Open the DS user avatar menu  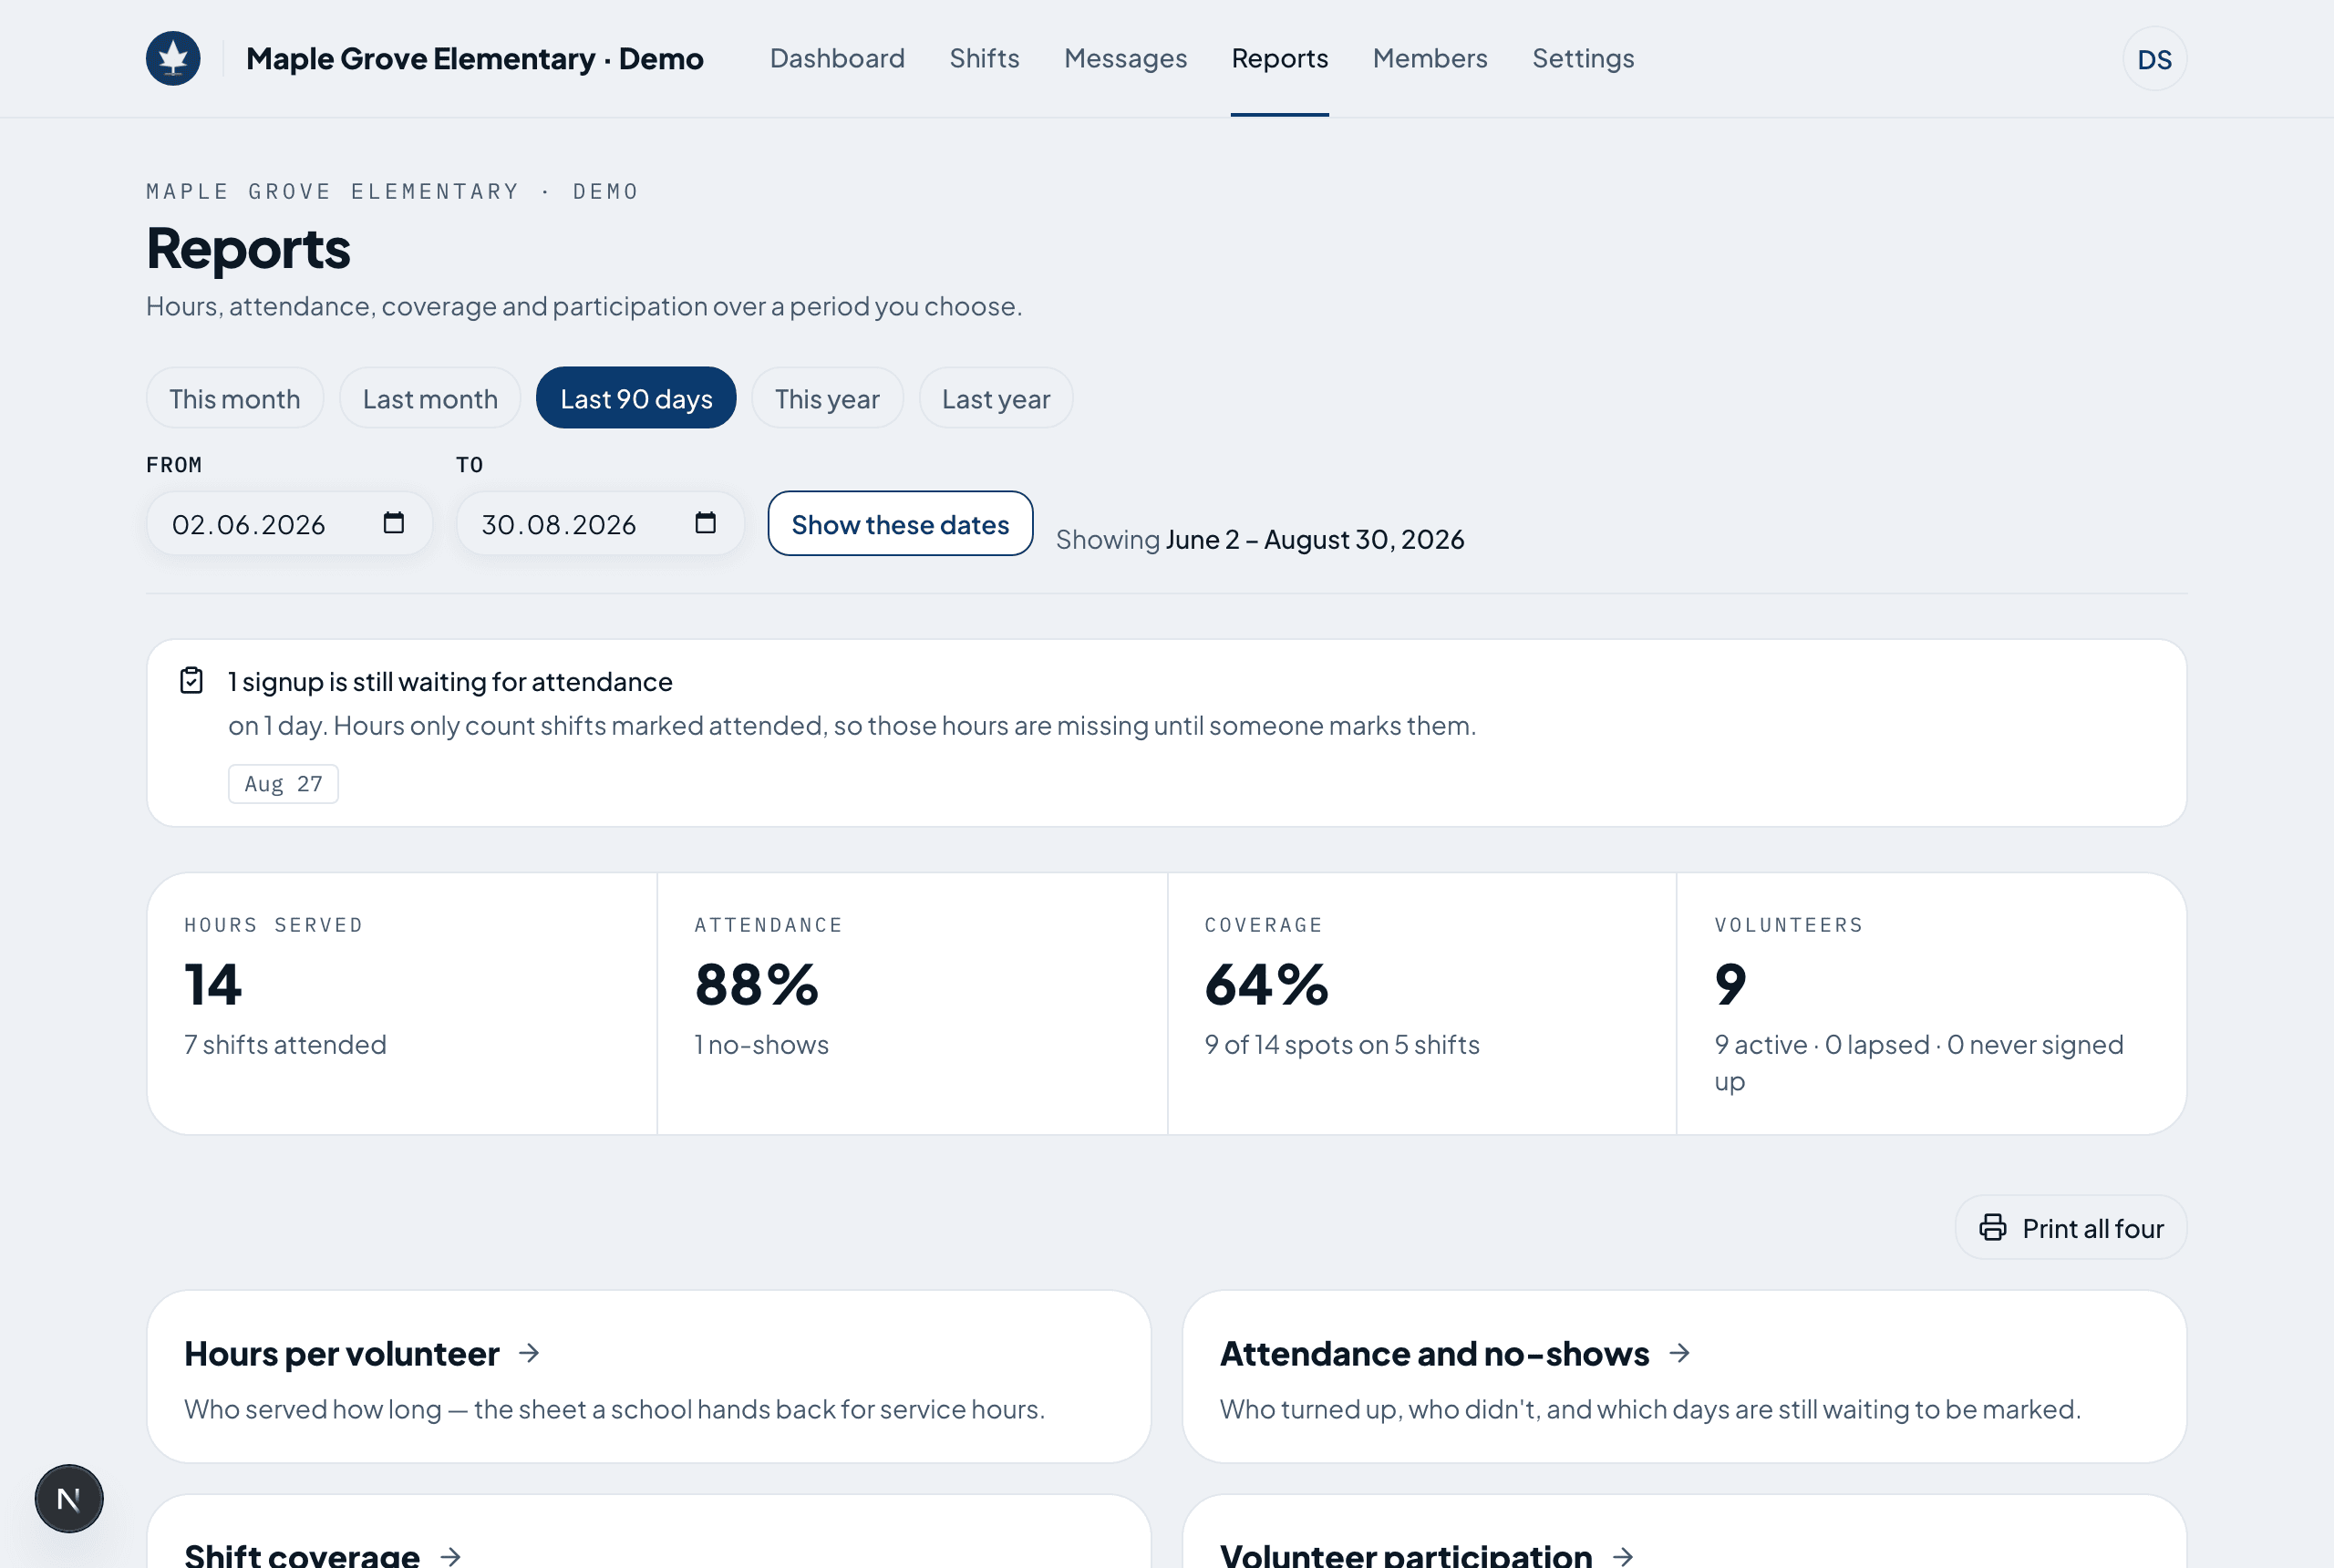coord(2154,59)
